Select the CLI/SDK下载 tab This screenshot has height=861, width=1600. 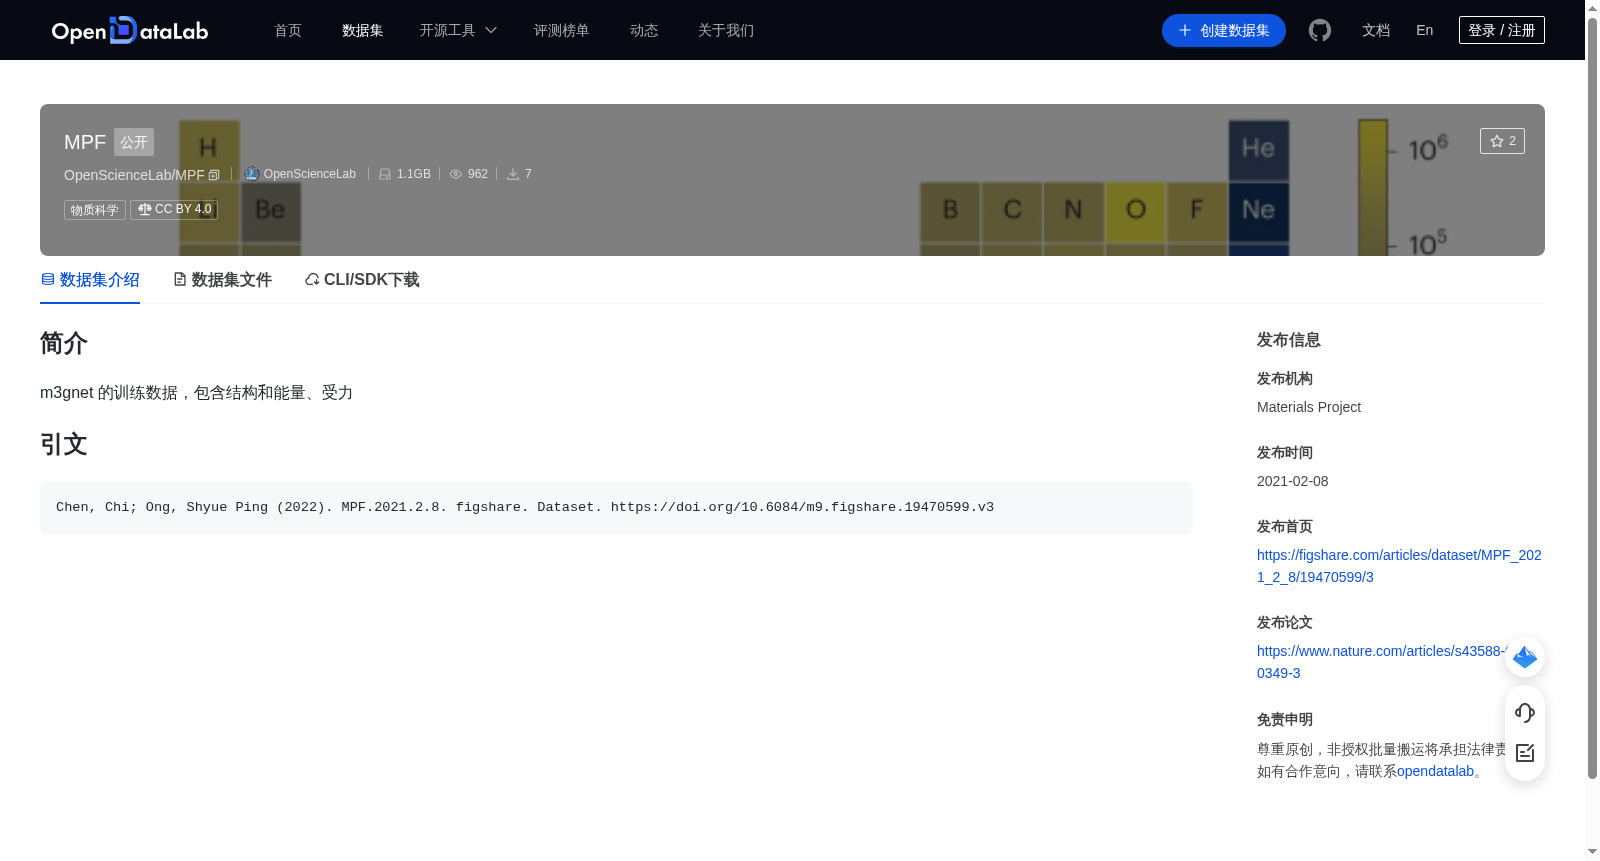(362, 280)
